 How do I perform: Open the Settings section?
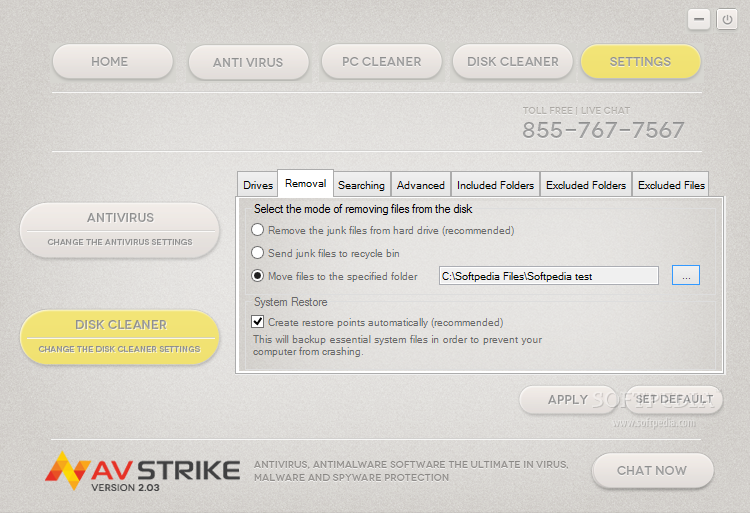click(x=640, y=62)
